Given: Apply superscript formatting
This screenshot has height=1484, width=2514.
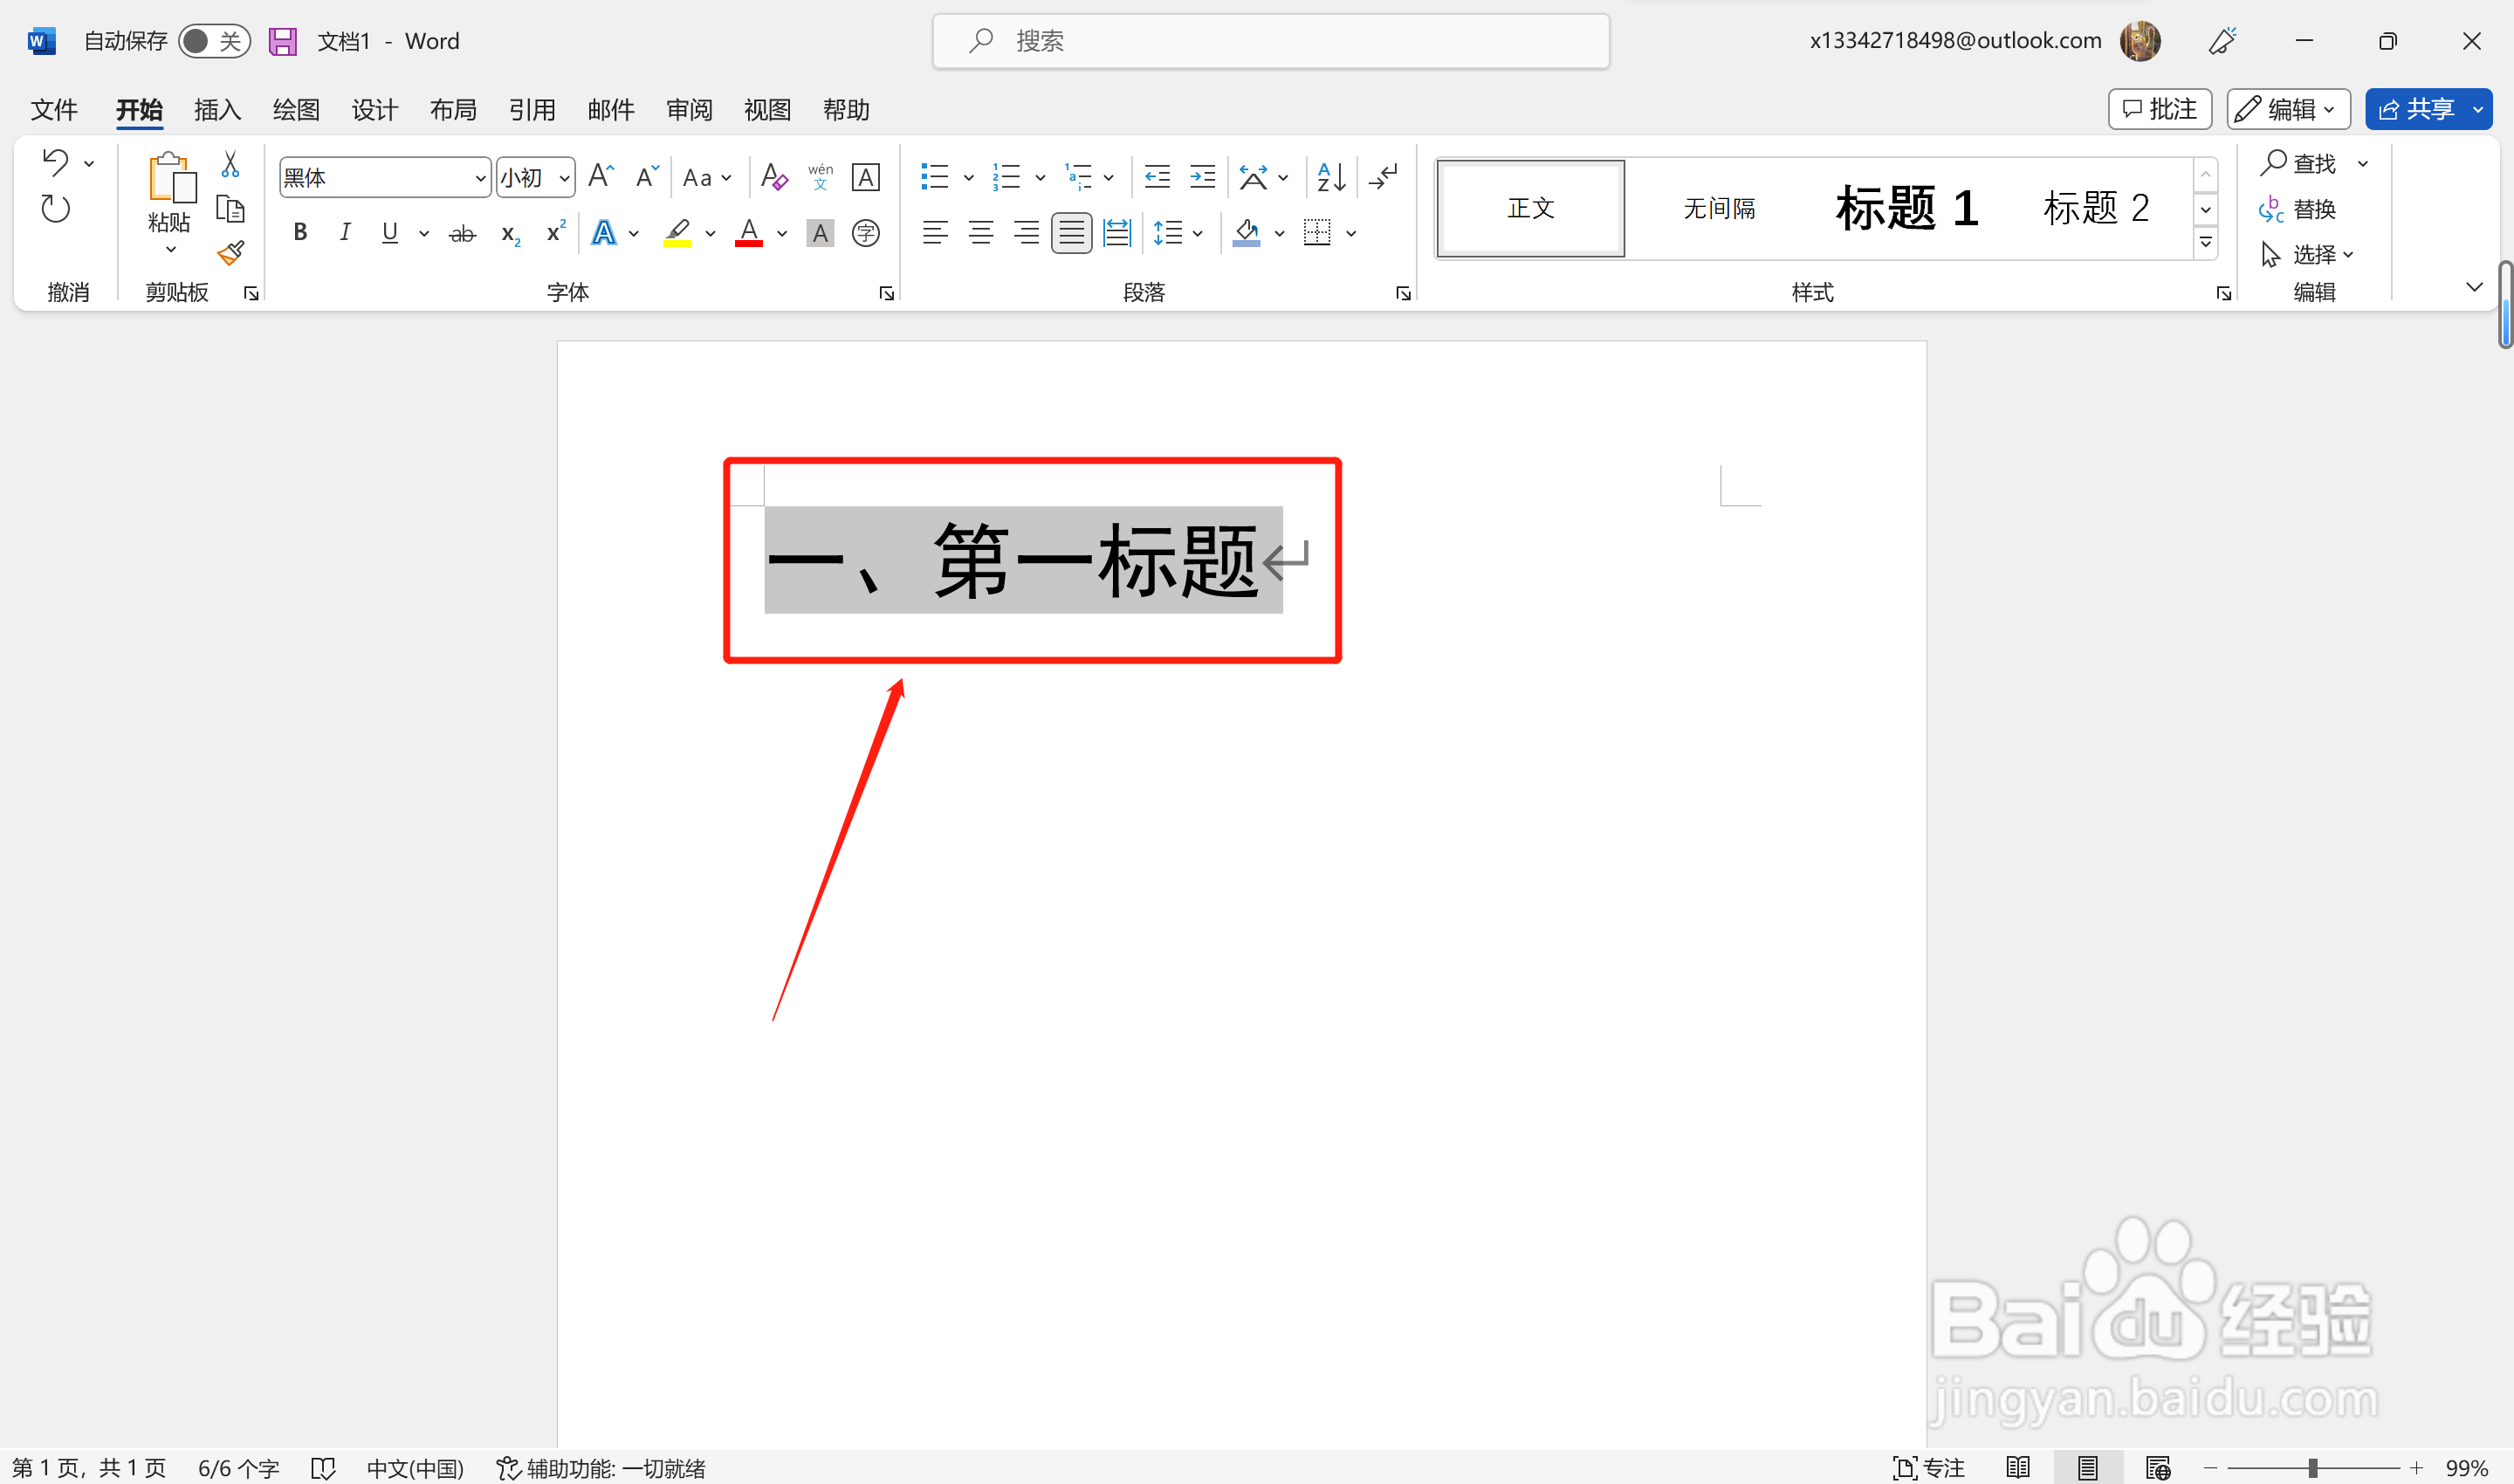Looking at the screenshot, I should click(x=556, y=232).
